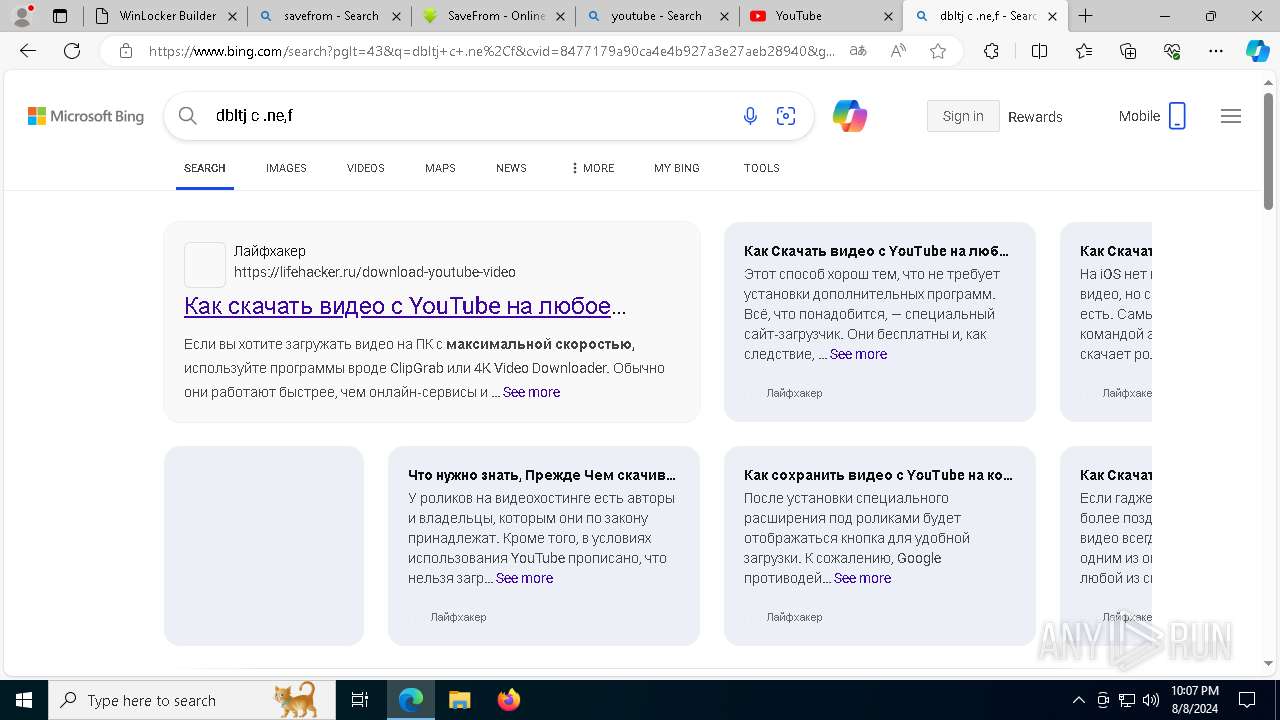Open the TOOLS filter menu

pyautogui.click(x=762, y=168)
